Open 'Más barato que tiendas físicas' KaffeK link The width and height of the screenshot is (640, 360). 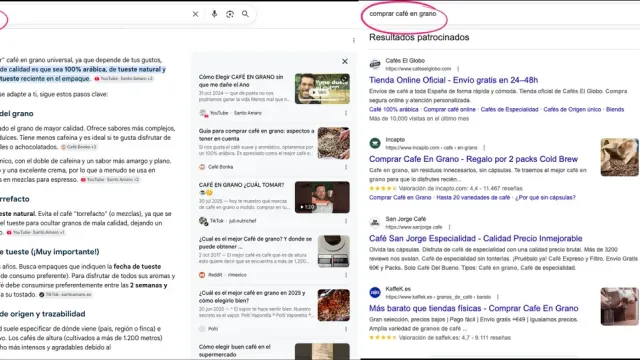tap(473, 308)
